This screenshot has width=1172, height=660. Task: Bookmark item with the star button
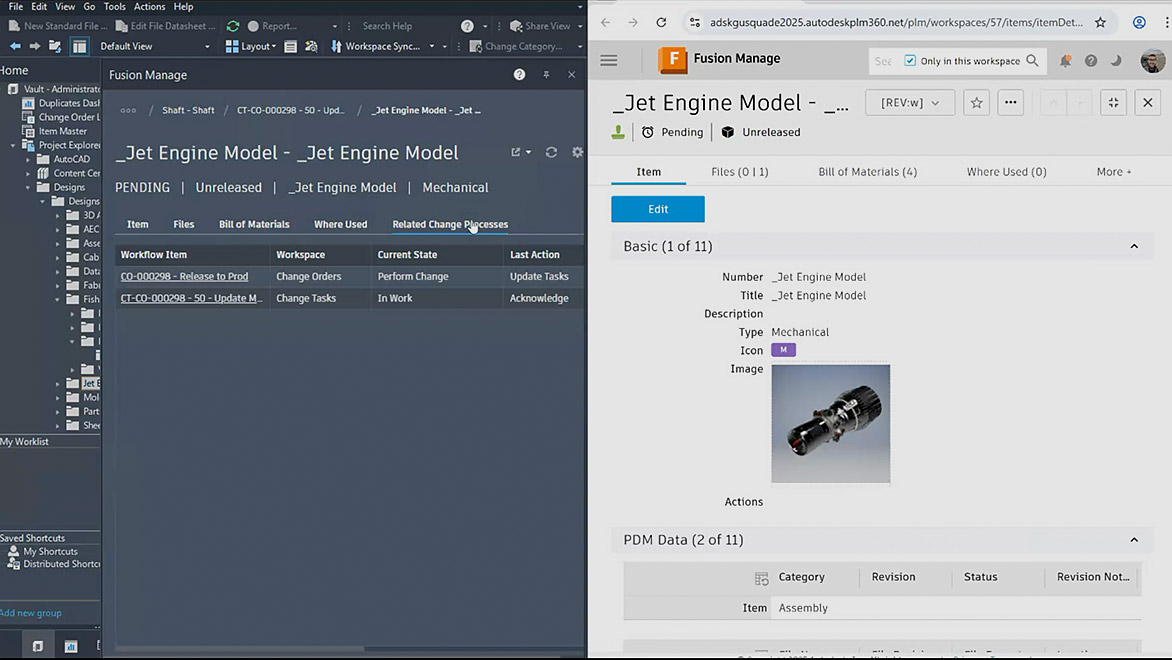[976, 103]
